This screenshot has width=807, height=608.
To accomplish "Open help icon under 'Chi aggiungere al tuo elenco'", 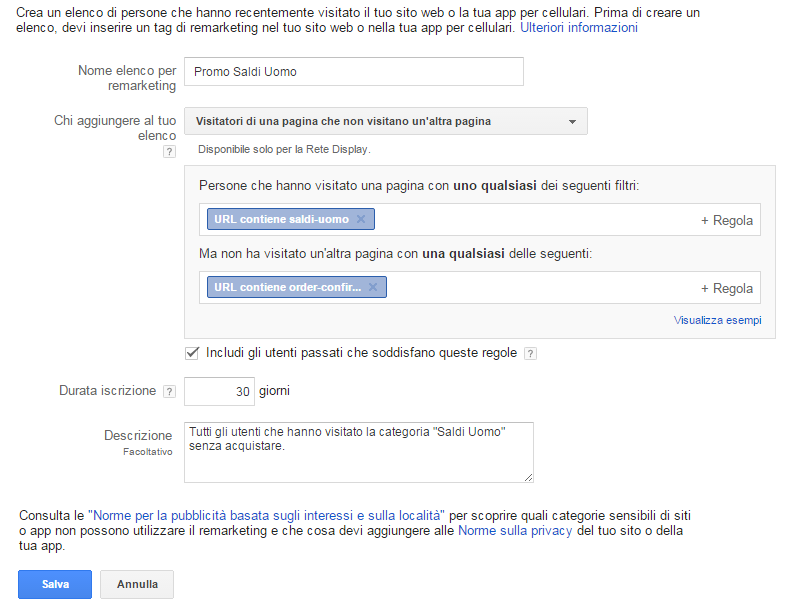I will point(169,152).
